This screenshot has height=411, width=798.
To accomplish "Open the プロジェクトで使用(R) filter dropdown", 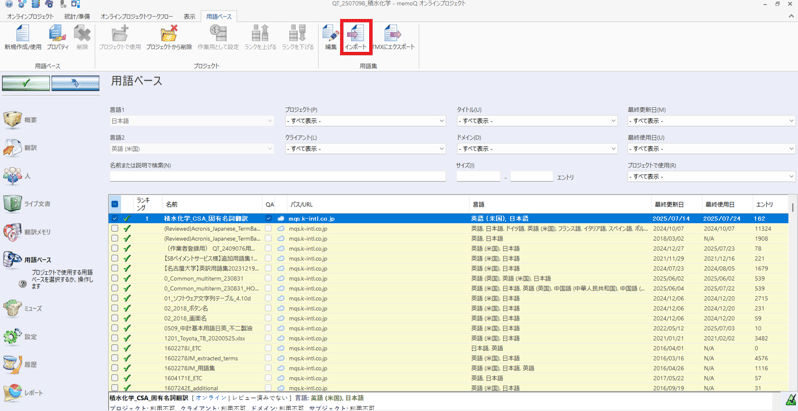I will click(x=711, y=177).
